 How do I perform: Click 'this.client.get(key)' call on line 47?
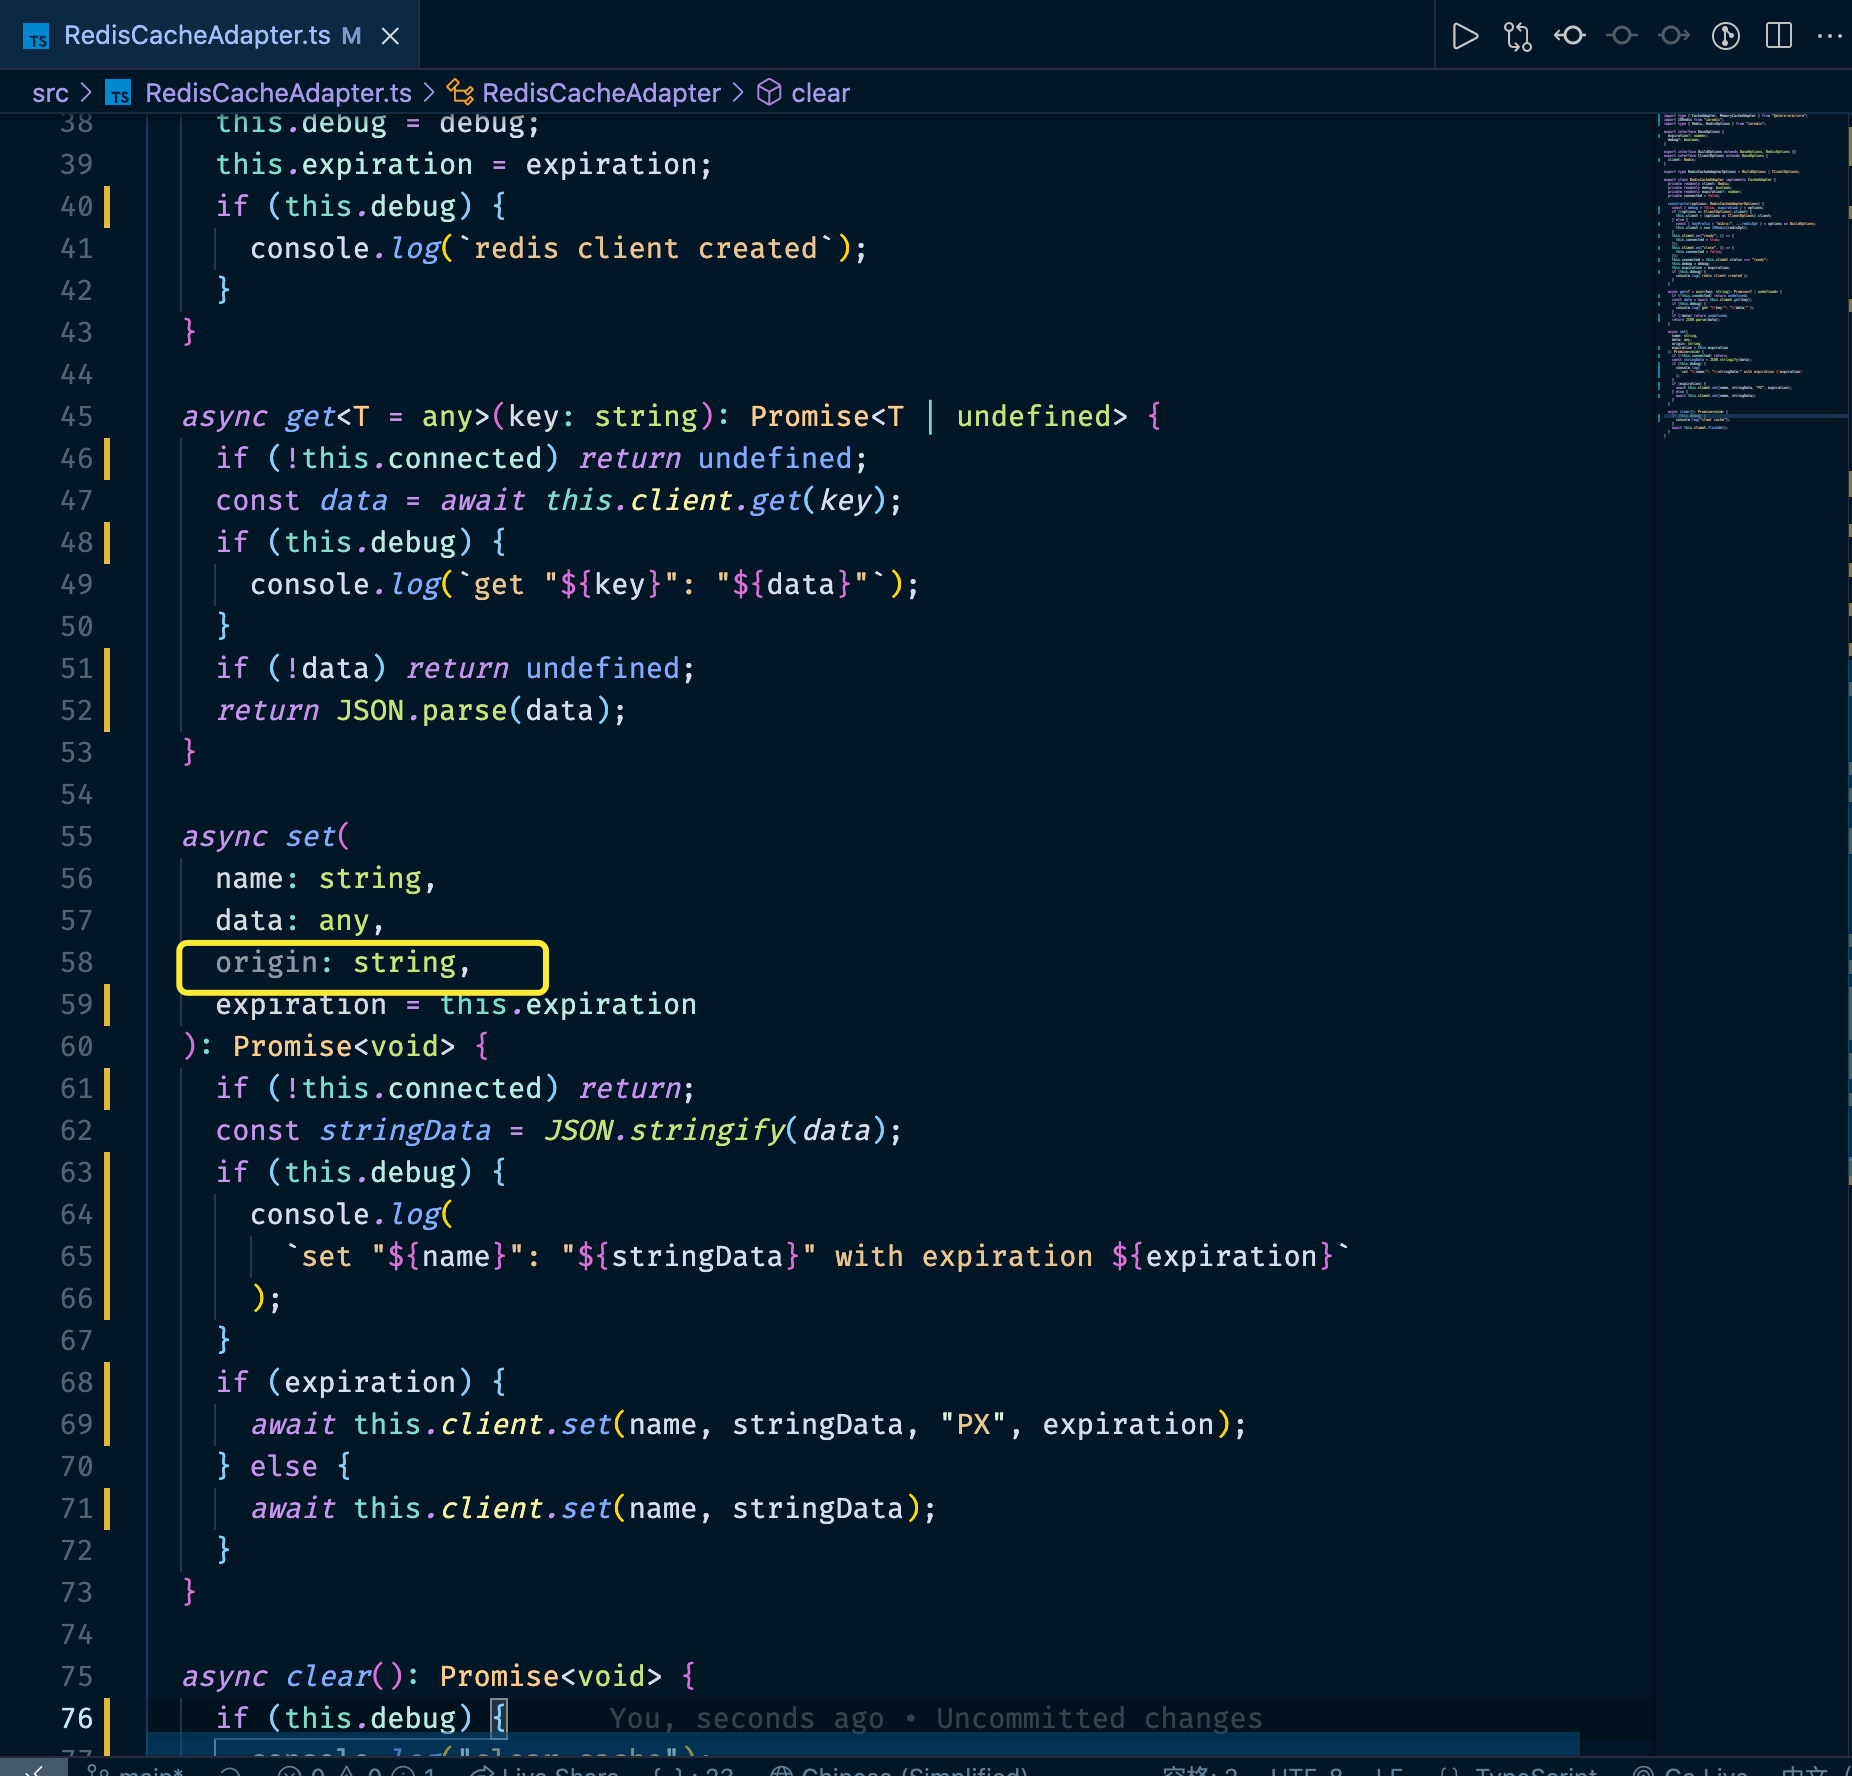pyautogui.click(x=715, y=500)
